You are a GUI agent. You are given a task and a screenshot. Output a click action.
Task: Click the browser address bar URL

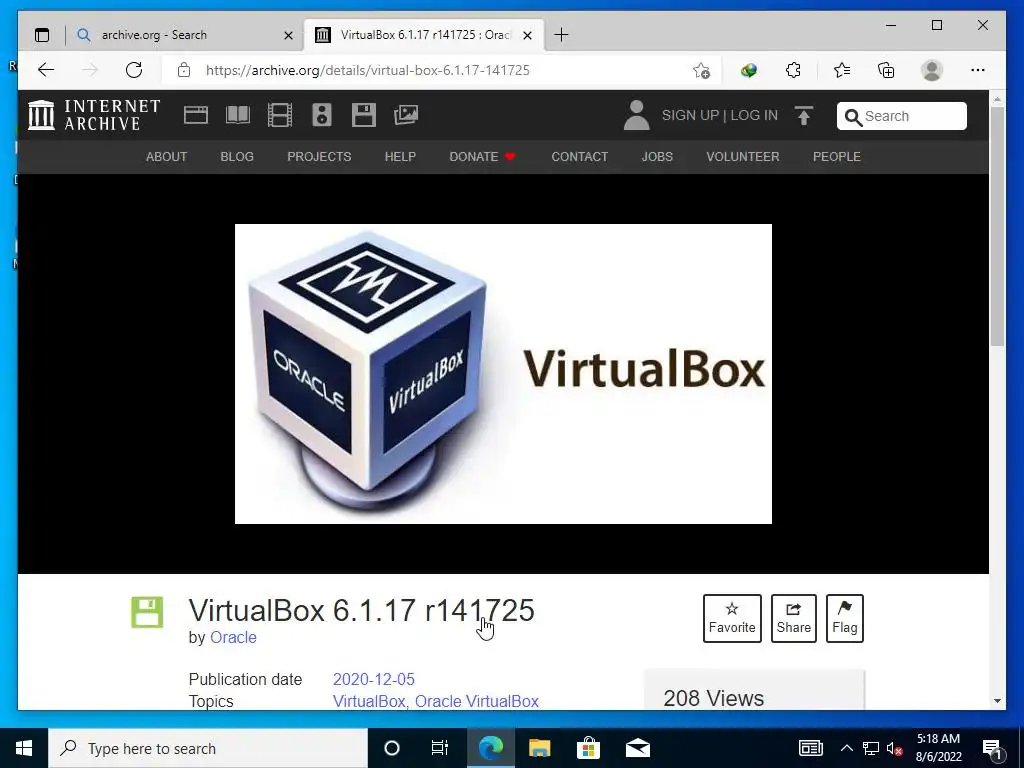click(368, 70)
